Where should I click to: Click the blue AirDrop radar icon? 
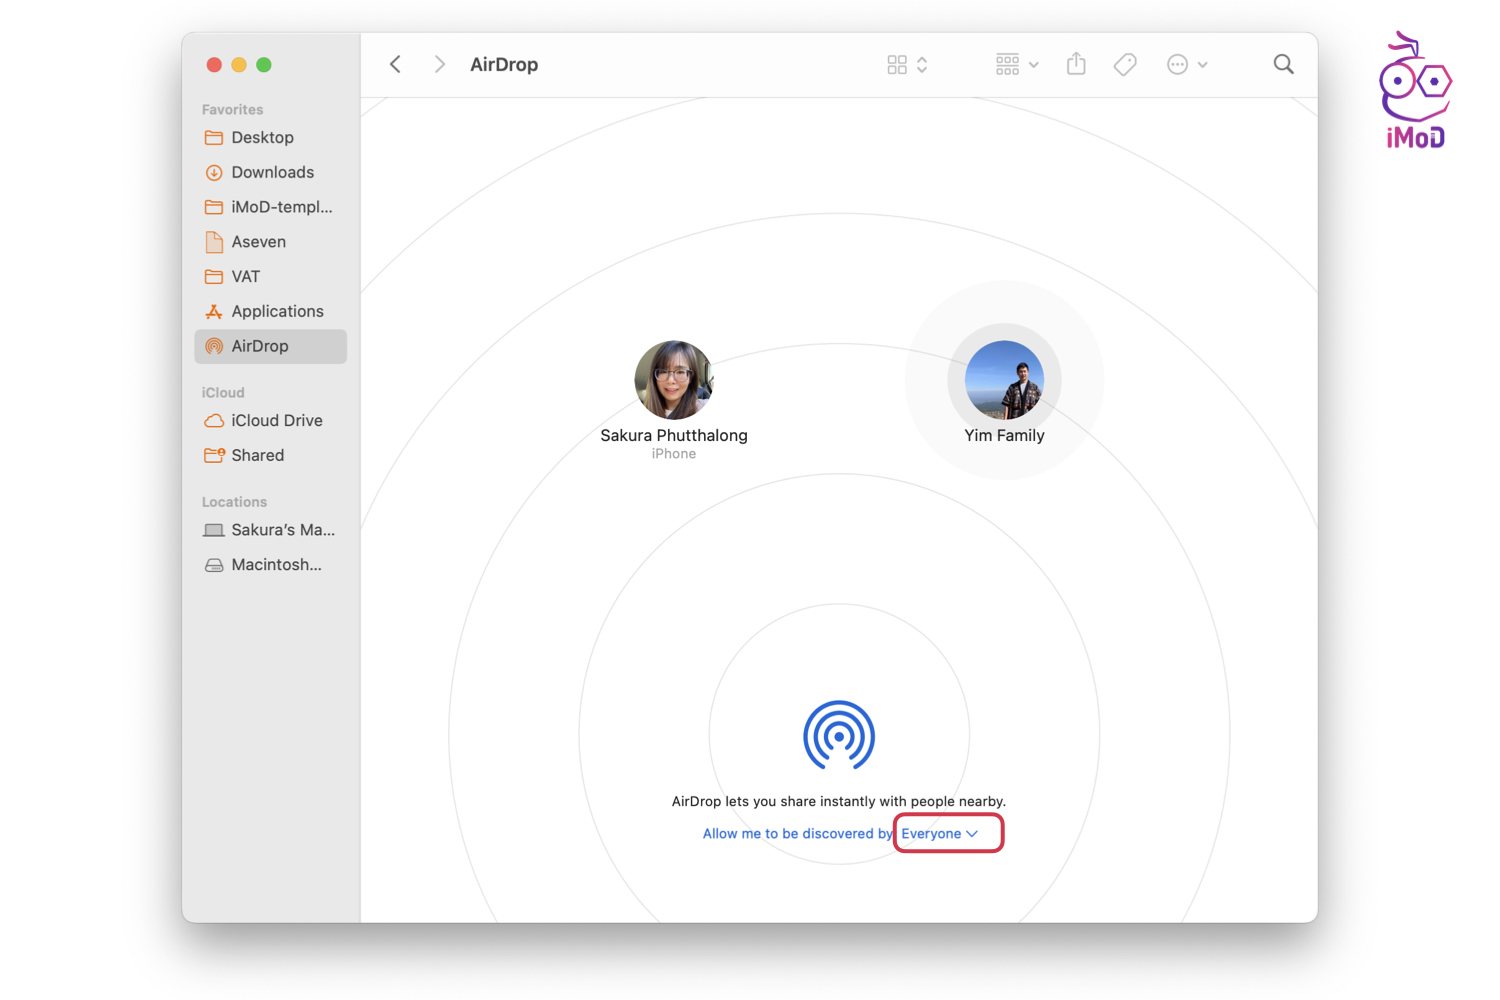click(839, 736)
